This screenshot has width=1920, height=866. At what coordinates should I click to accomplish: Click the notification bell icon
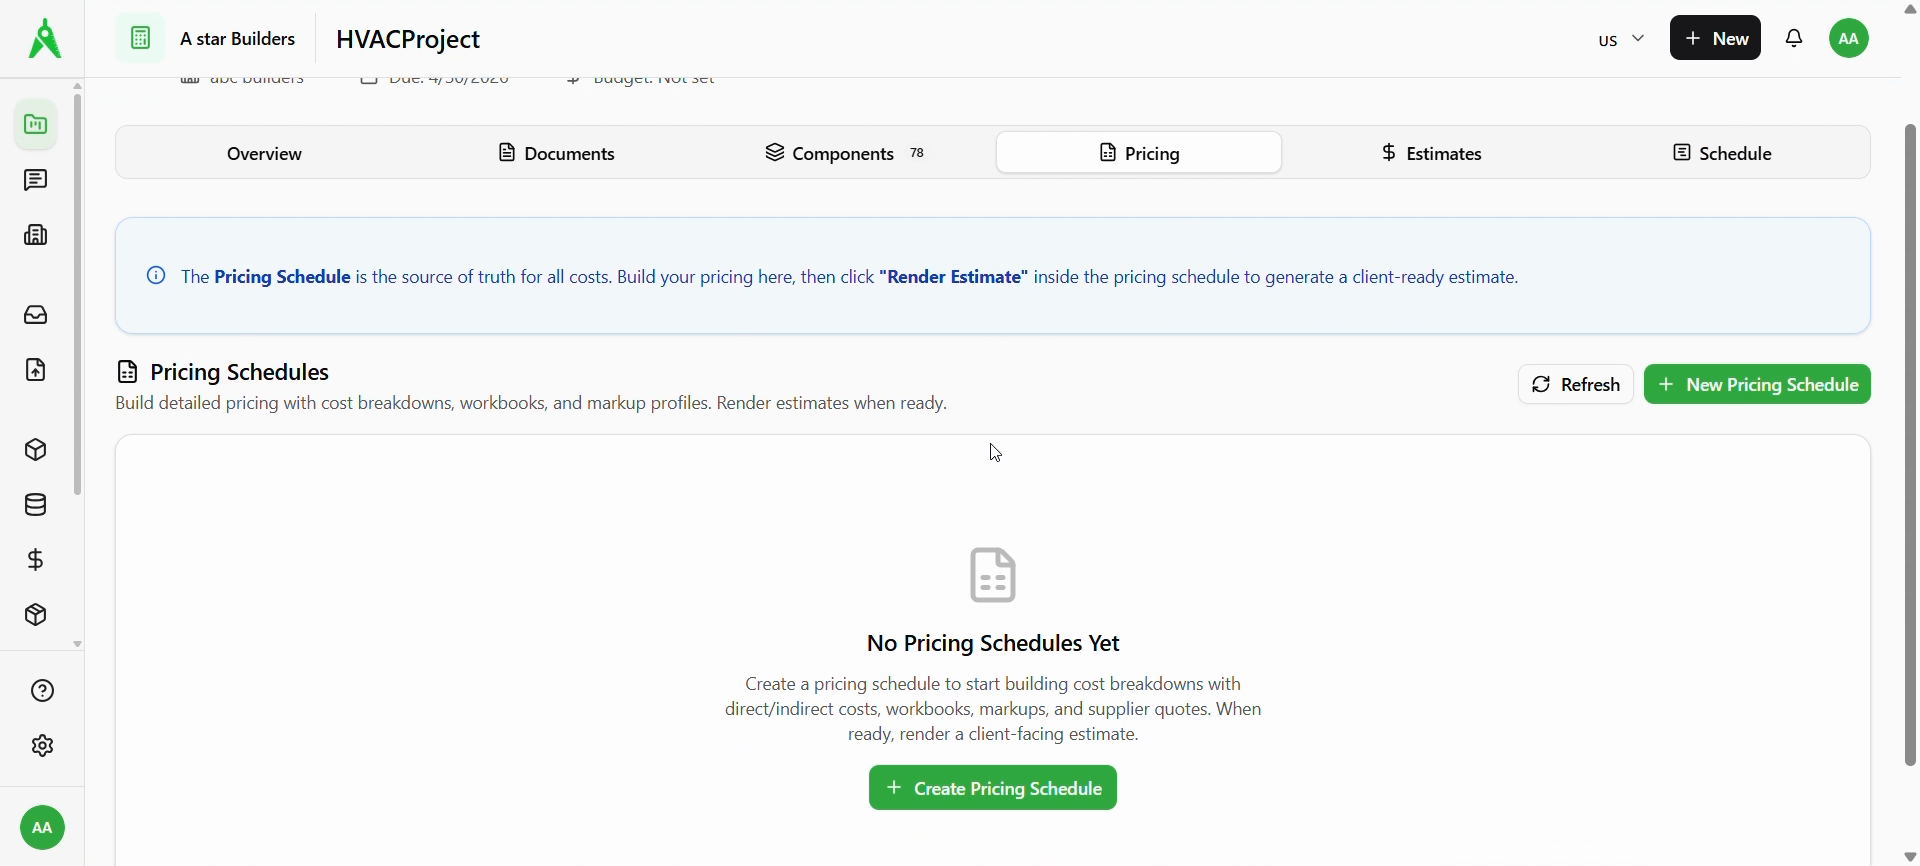(x=1797, y=39)
